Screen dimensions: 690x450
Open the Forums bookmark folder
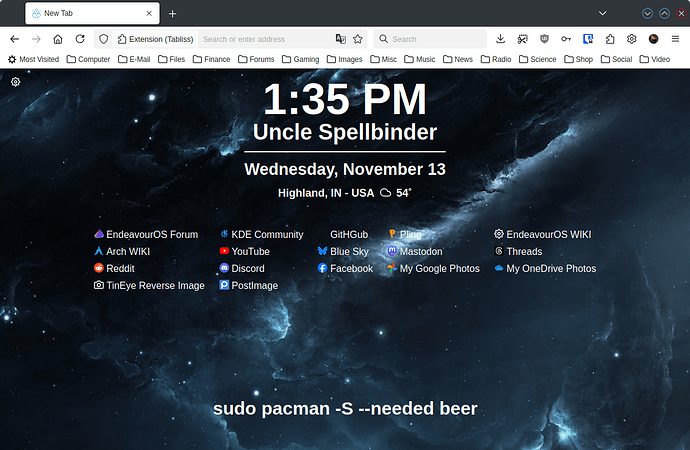256,59
